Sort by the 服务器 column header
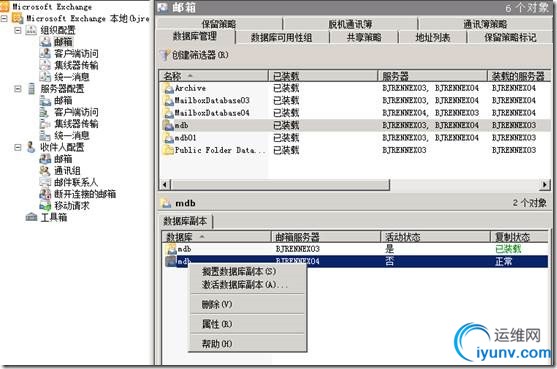The height and width of the screenshot is (369, 557). pos(432,76)
